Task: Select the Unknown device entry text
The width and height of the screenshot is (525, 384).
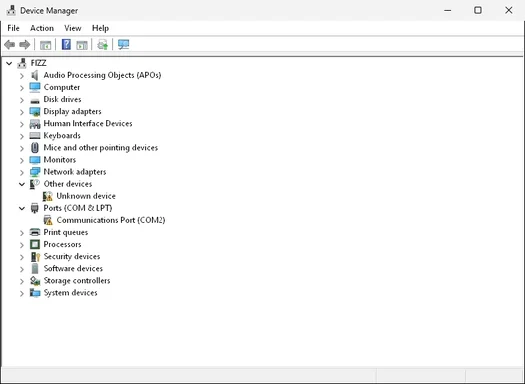Action: 86,196
